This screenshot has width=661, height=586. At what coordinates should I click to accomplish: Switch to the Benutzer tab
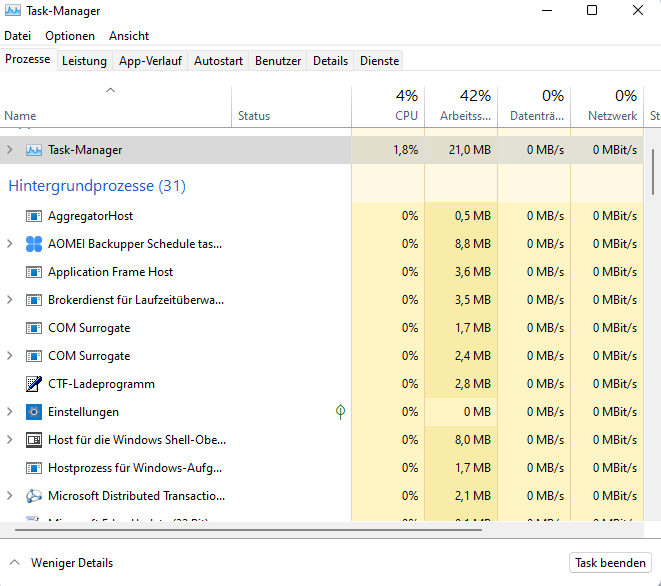(278, 61)
